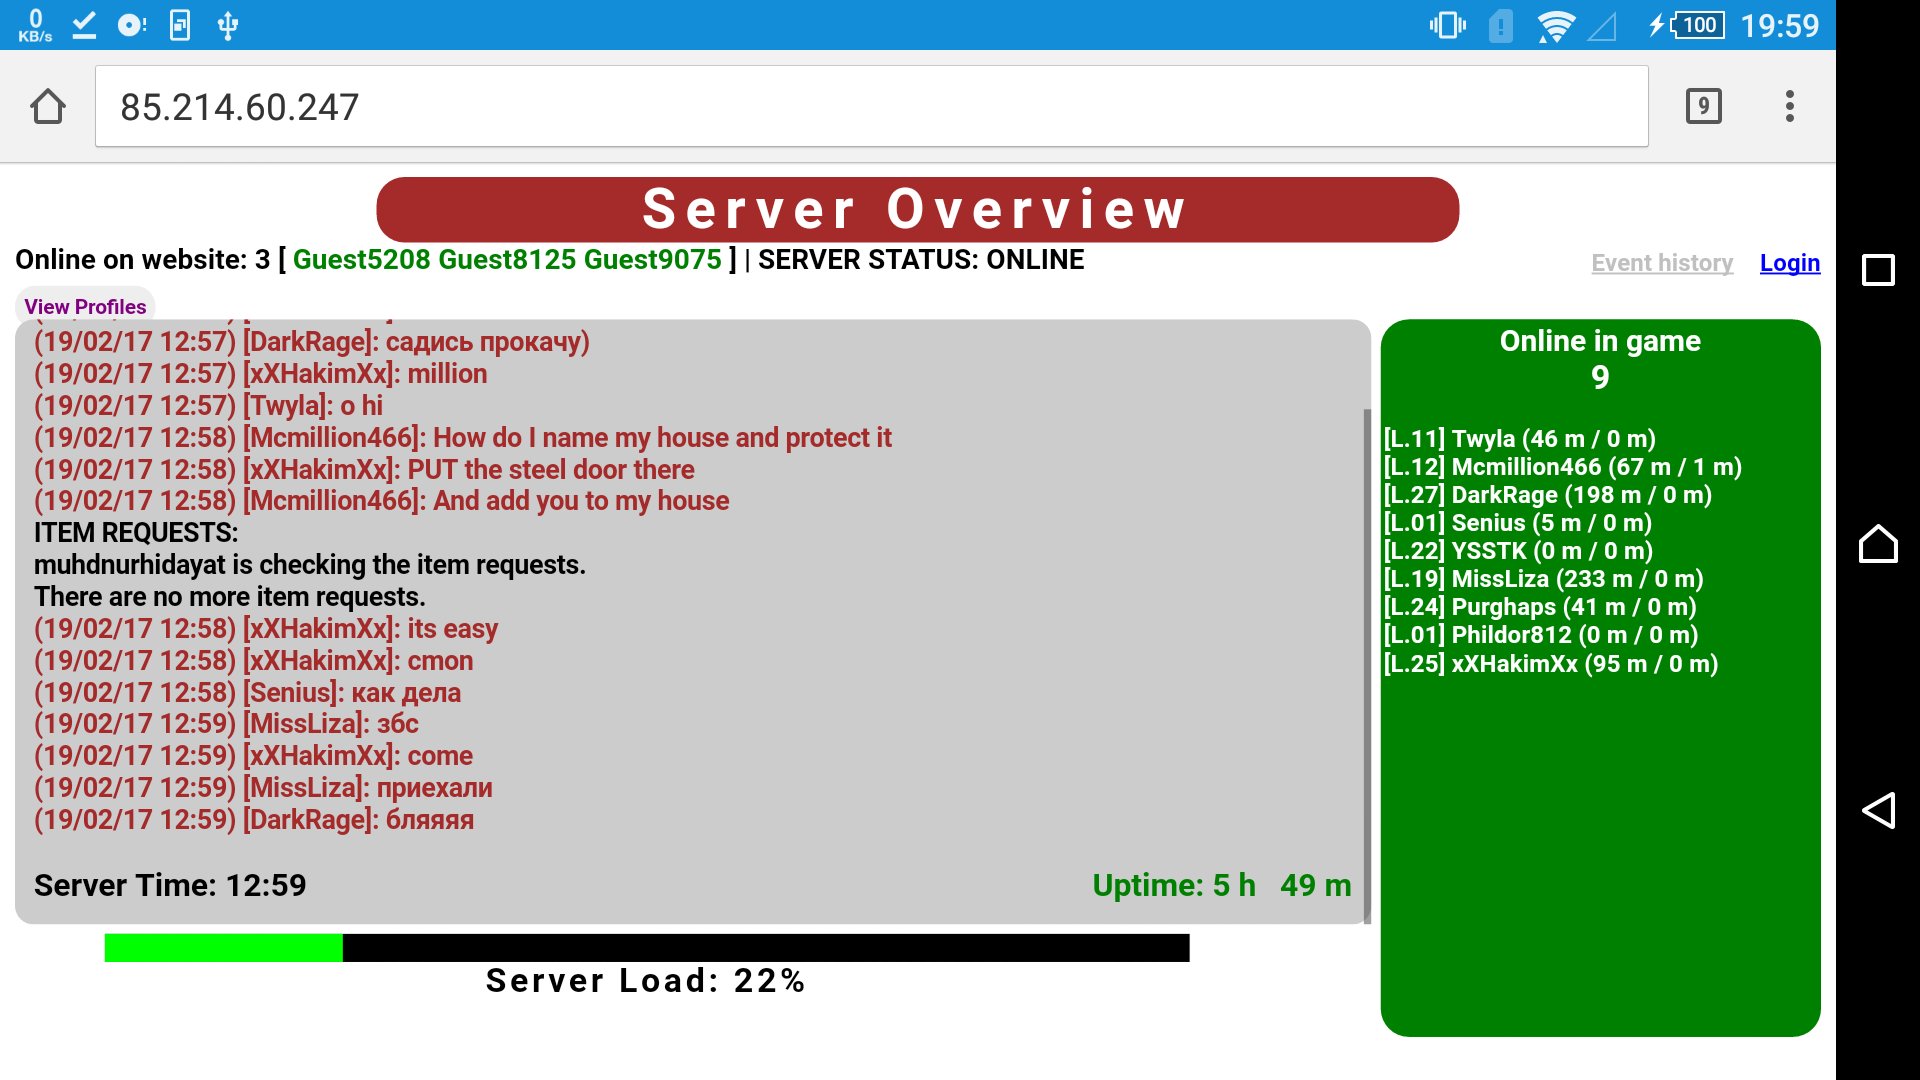Open the Login link
Viewport: 1920px width, 1080px height.
(1789, 263)
